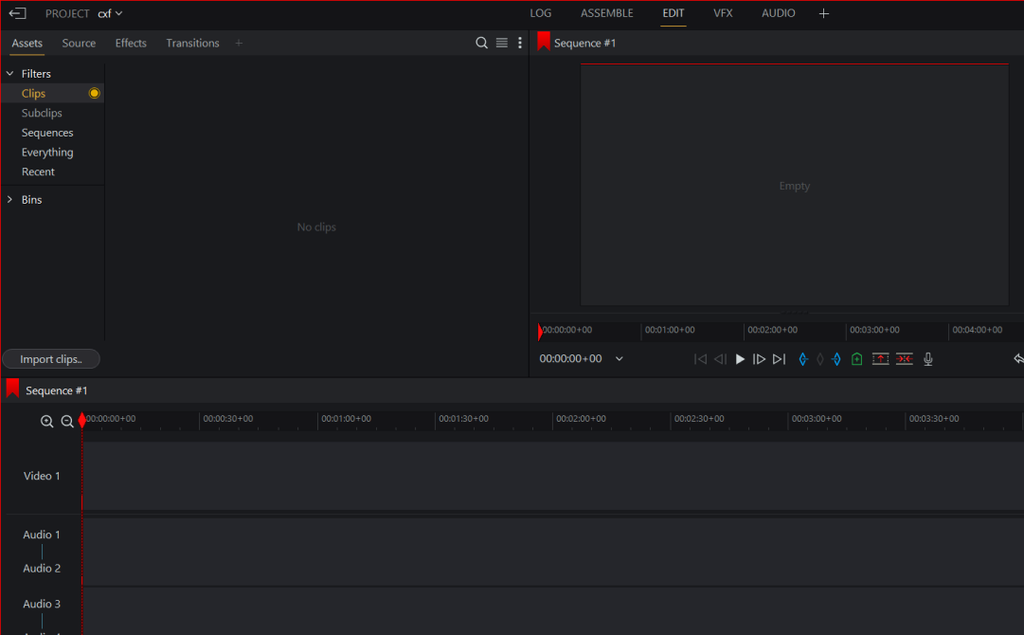Select the Audio 1 track label
Viewport: 1024px width, 635px height.
pyautogui.click(x=41, y=535)
